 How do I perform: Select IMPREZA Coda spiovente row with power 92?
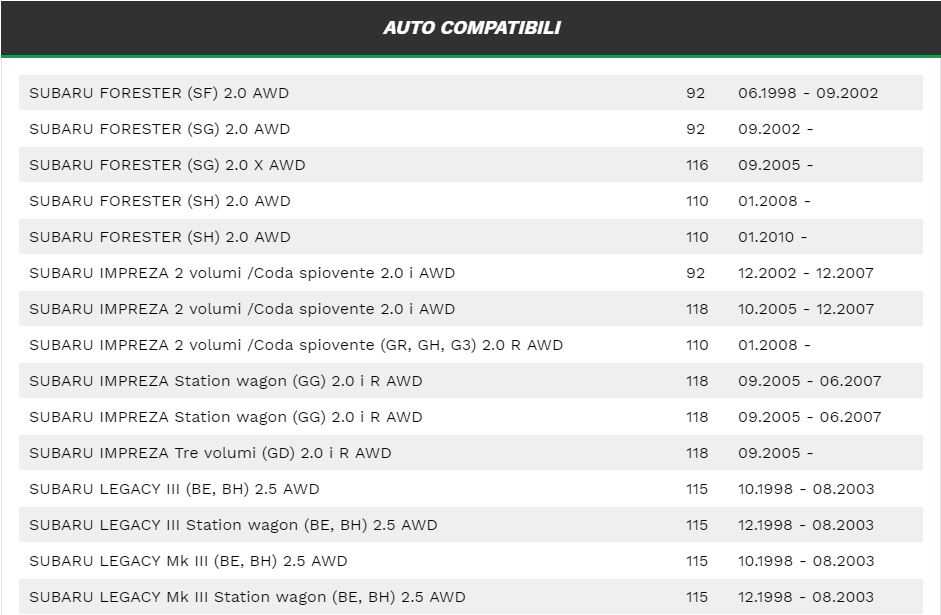coord(470,273)
